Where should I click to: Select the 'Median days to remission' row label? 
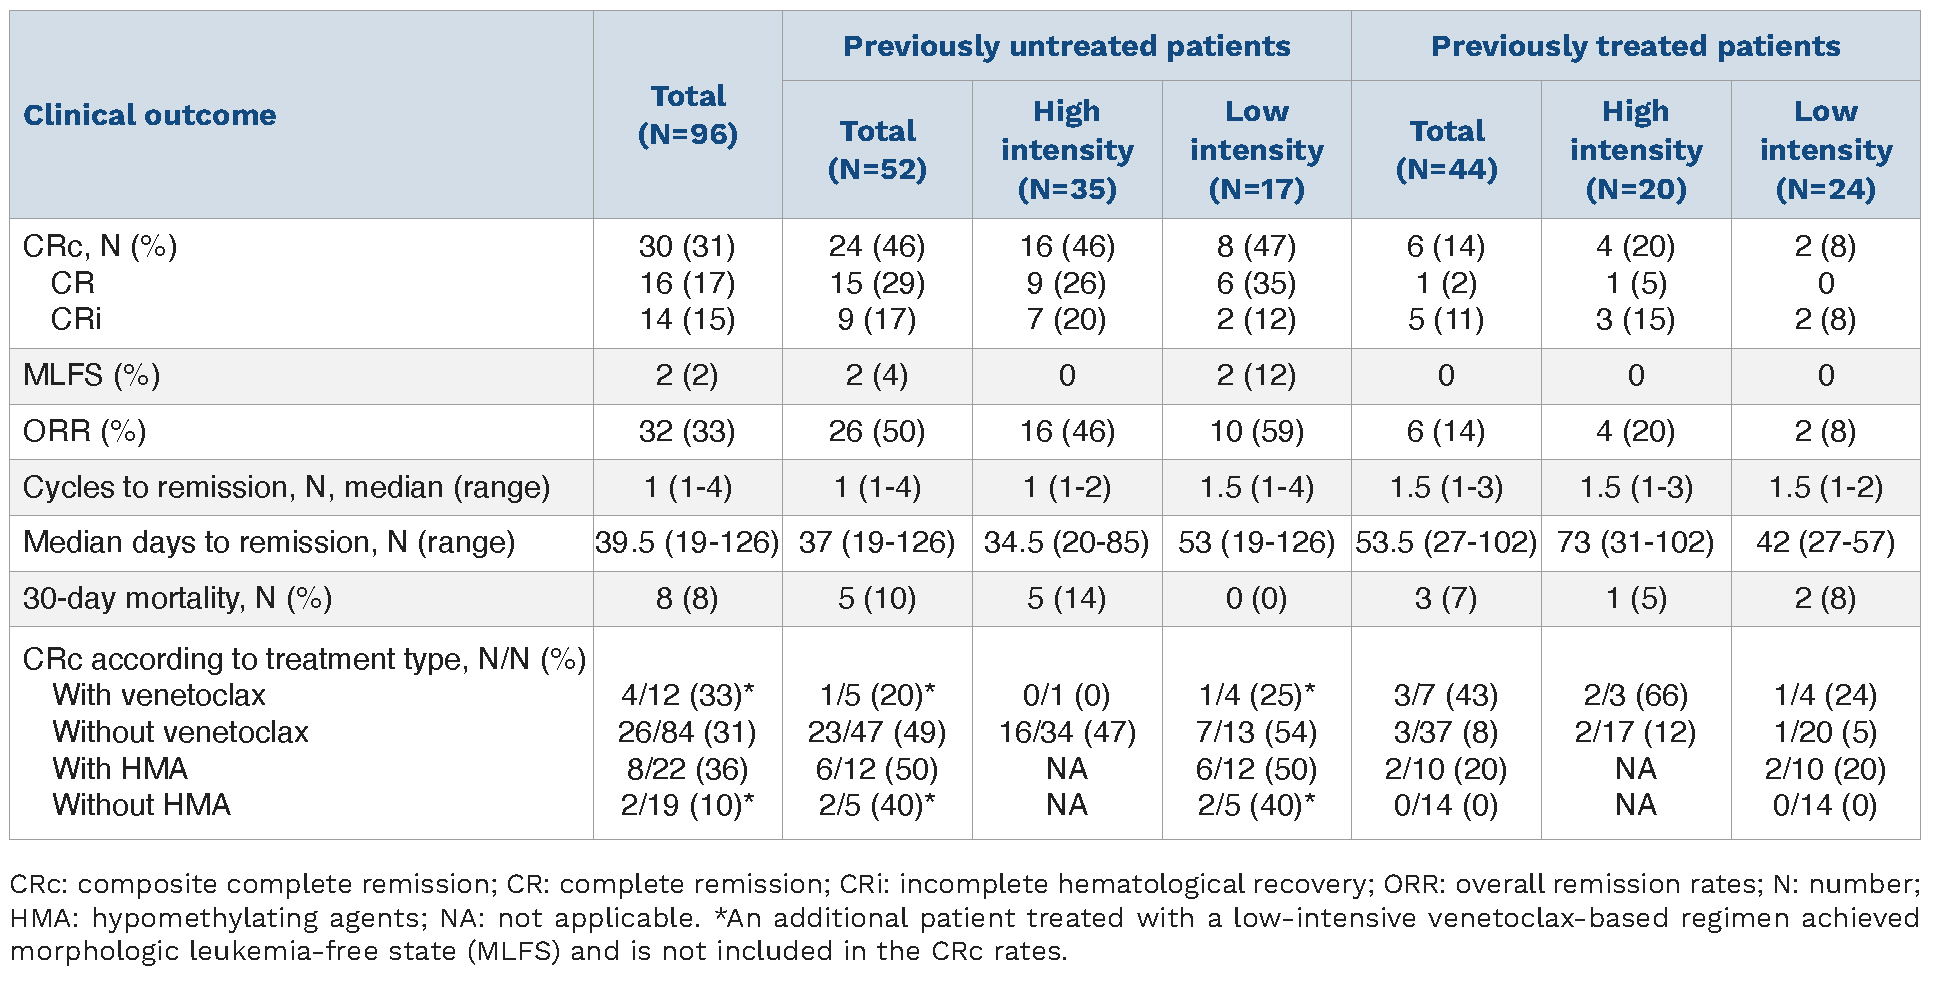[x=269, y=542]
